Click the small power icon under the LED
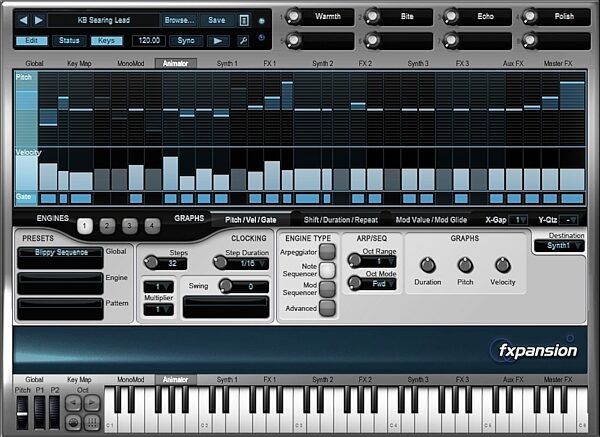The width and height of the screenshot is (600, 437). [x=262, y=38]
